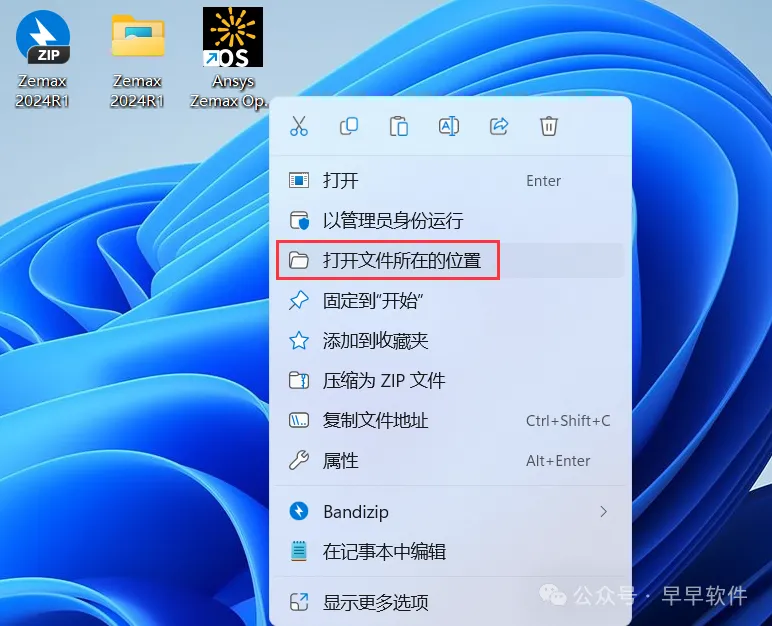Select the Zemax 2024R1 ZIP file icon
772x626 pixels.
42,58
